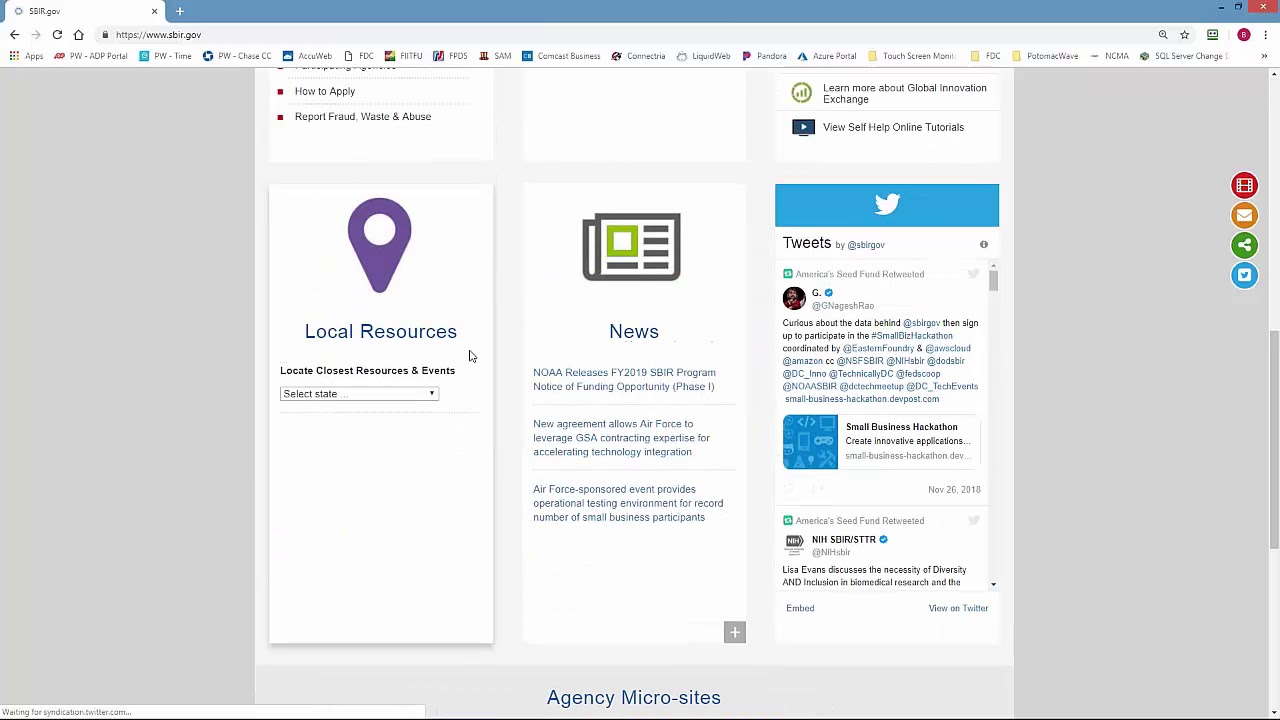Read NOAA Releases FY2019 SBIR Program news

(624, 380)
